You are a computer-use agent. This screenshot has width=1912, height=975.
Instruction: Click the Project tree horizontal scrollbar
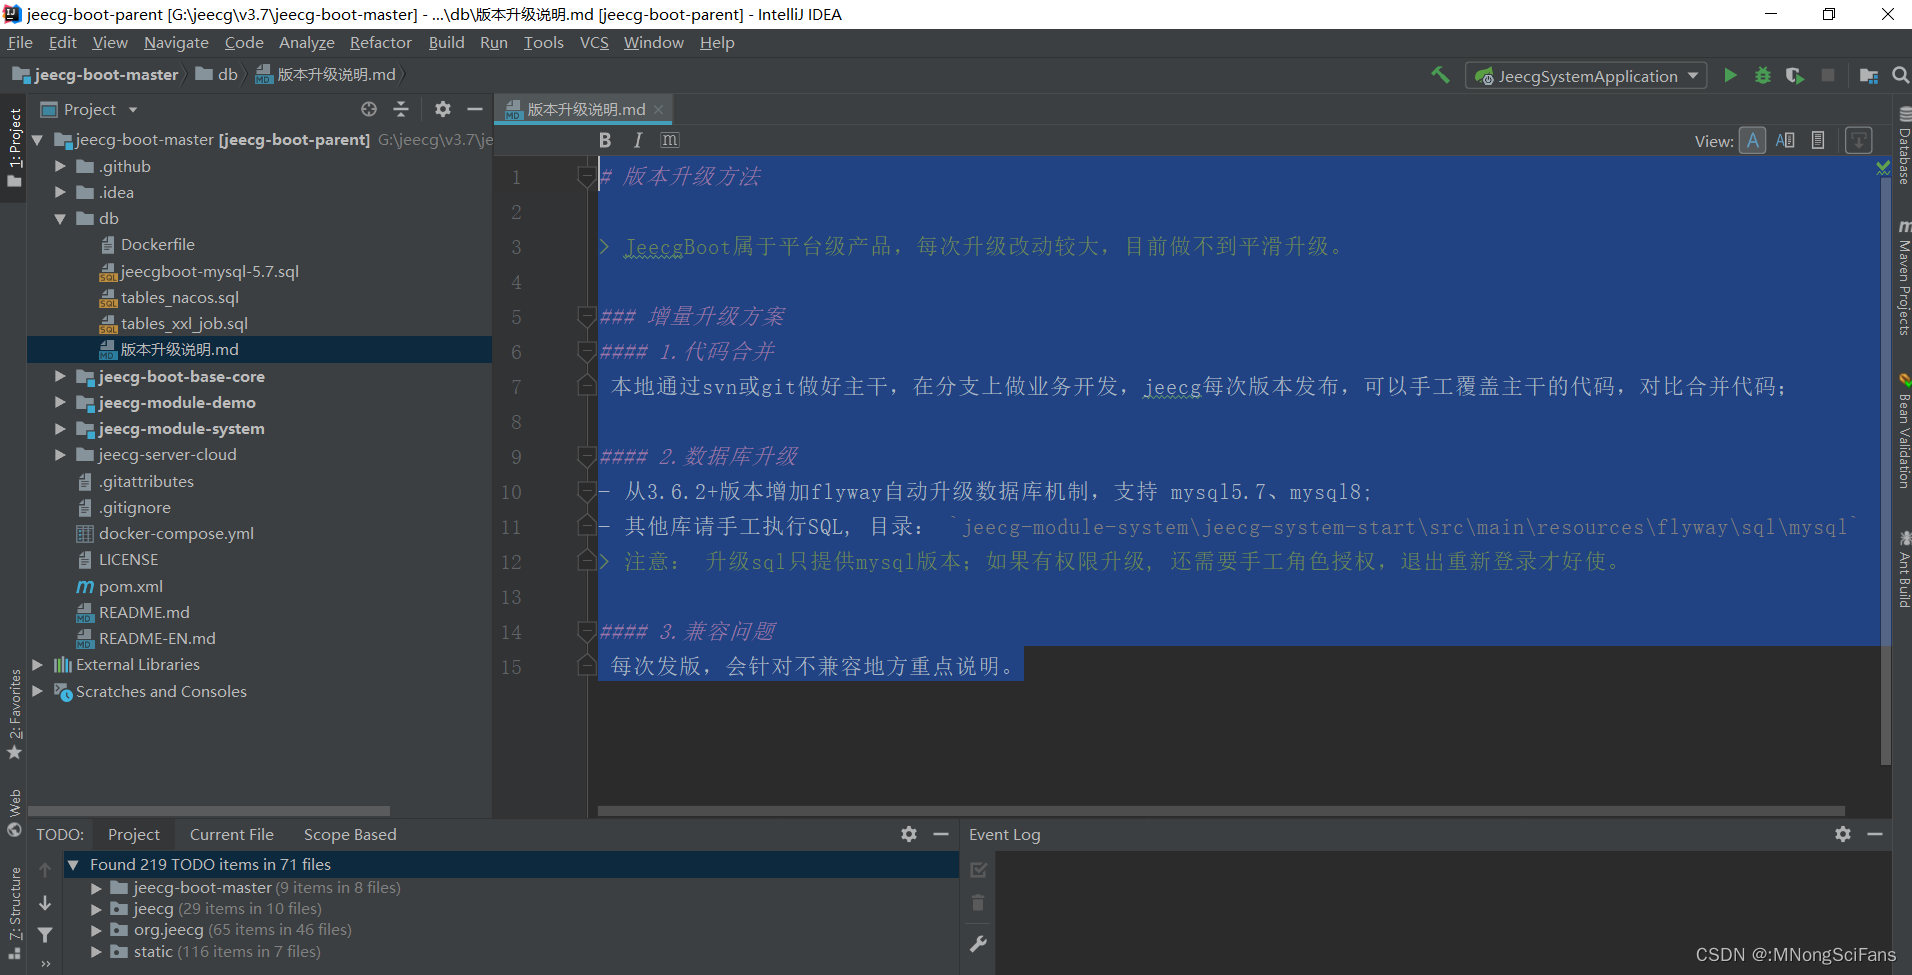pyautogui.click(x=209, y=811)
